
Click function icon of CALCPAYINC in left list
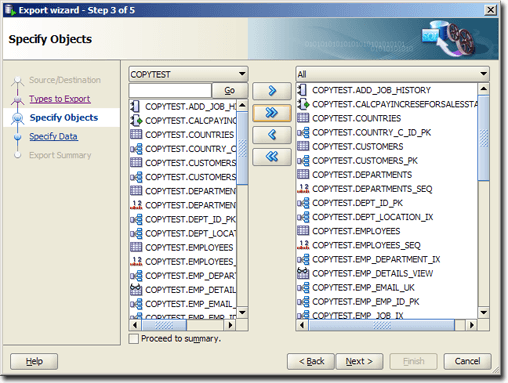[136, 120]
